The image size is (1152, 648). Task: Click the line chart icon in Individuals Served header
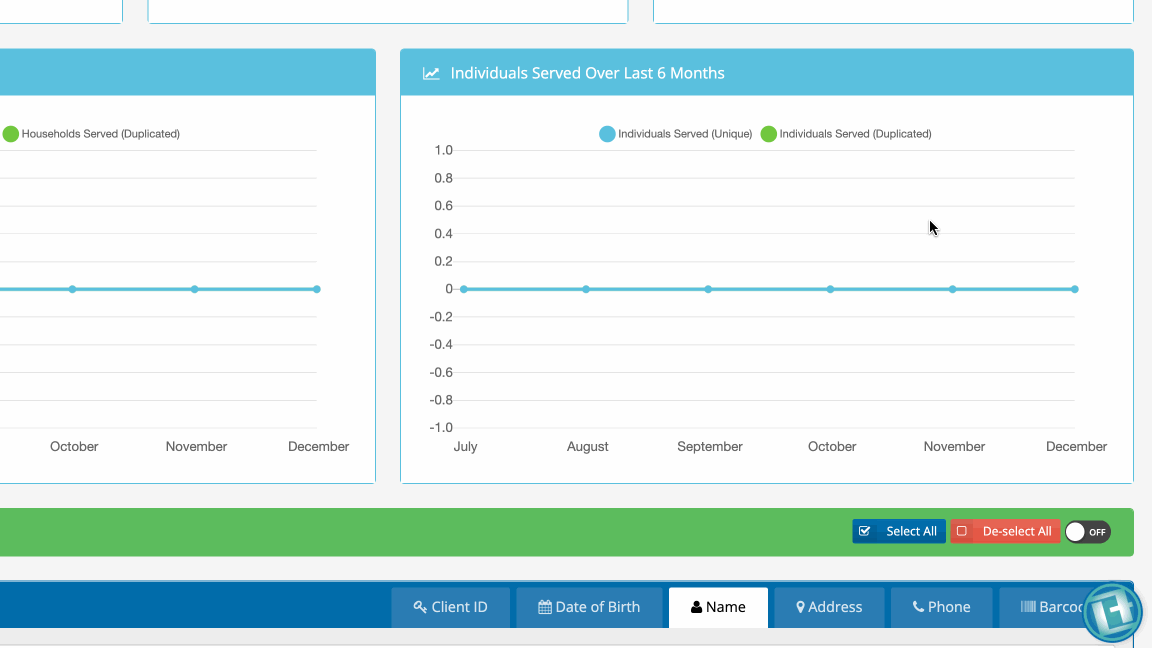tap(431, 73)
